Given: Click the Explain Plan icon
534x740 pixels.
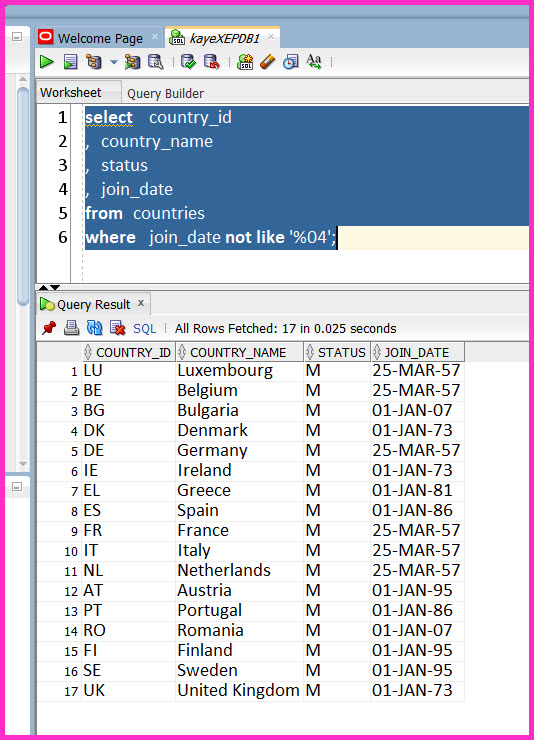Looking at the screenshot, I should (x=94, y=62).
